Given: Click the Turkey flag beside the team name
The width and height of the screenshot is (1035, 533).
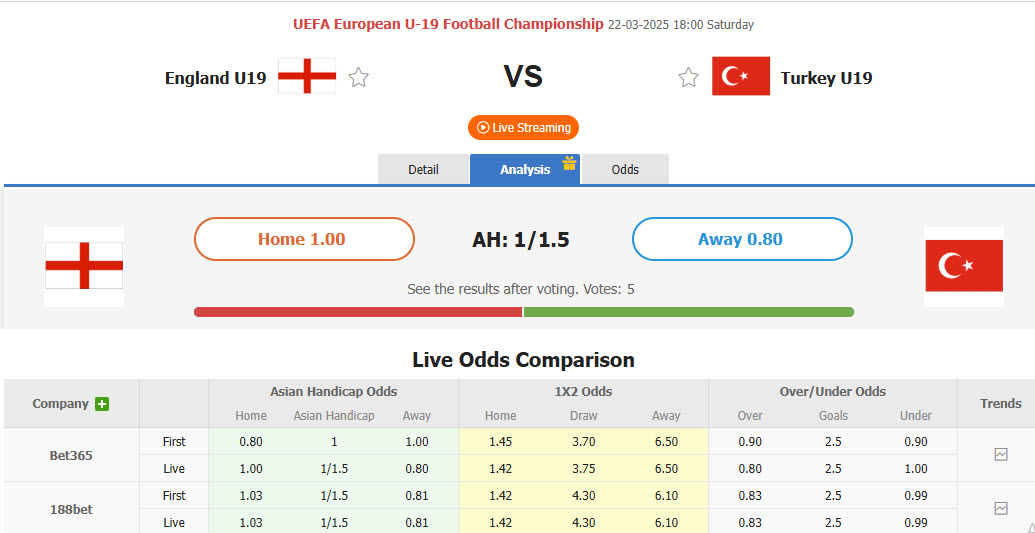Looking at the screenshot, I should coord(741,76).
